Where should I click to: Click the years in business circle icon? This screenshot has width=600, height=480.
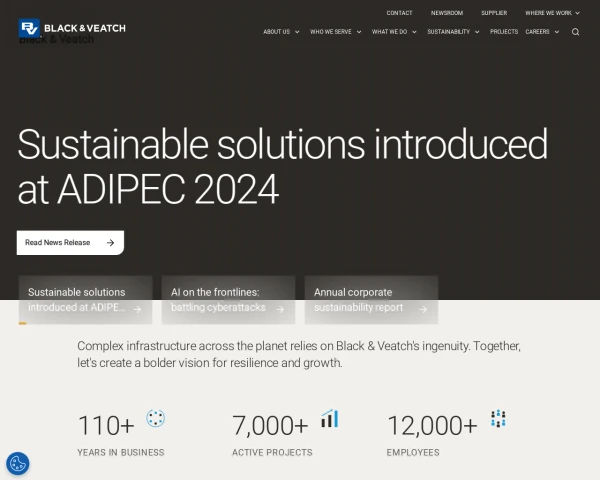tap(155, 418)
